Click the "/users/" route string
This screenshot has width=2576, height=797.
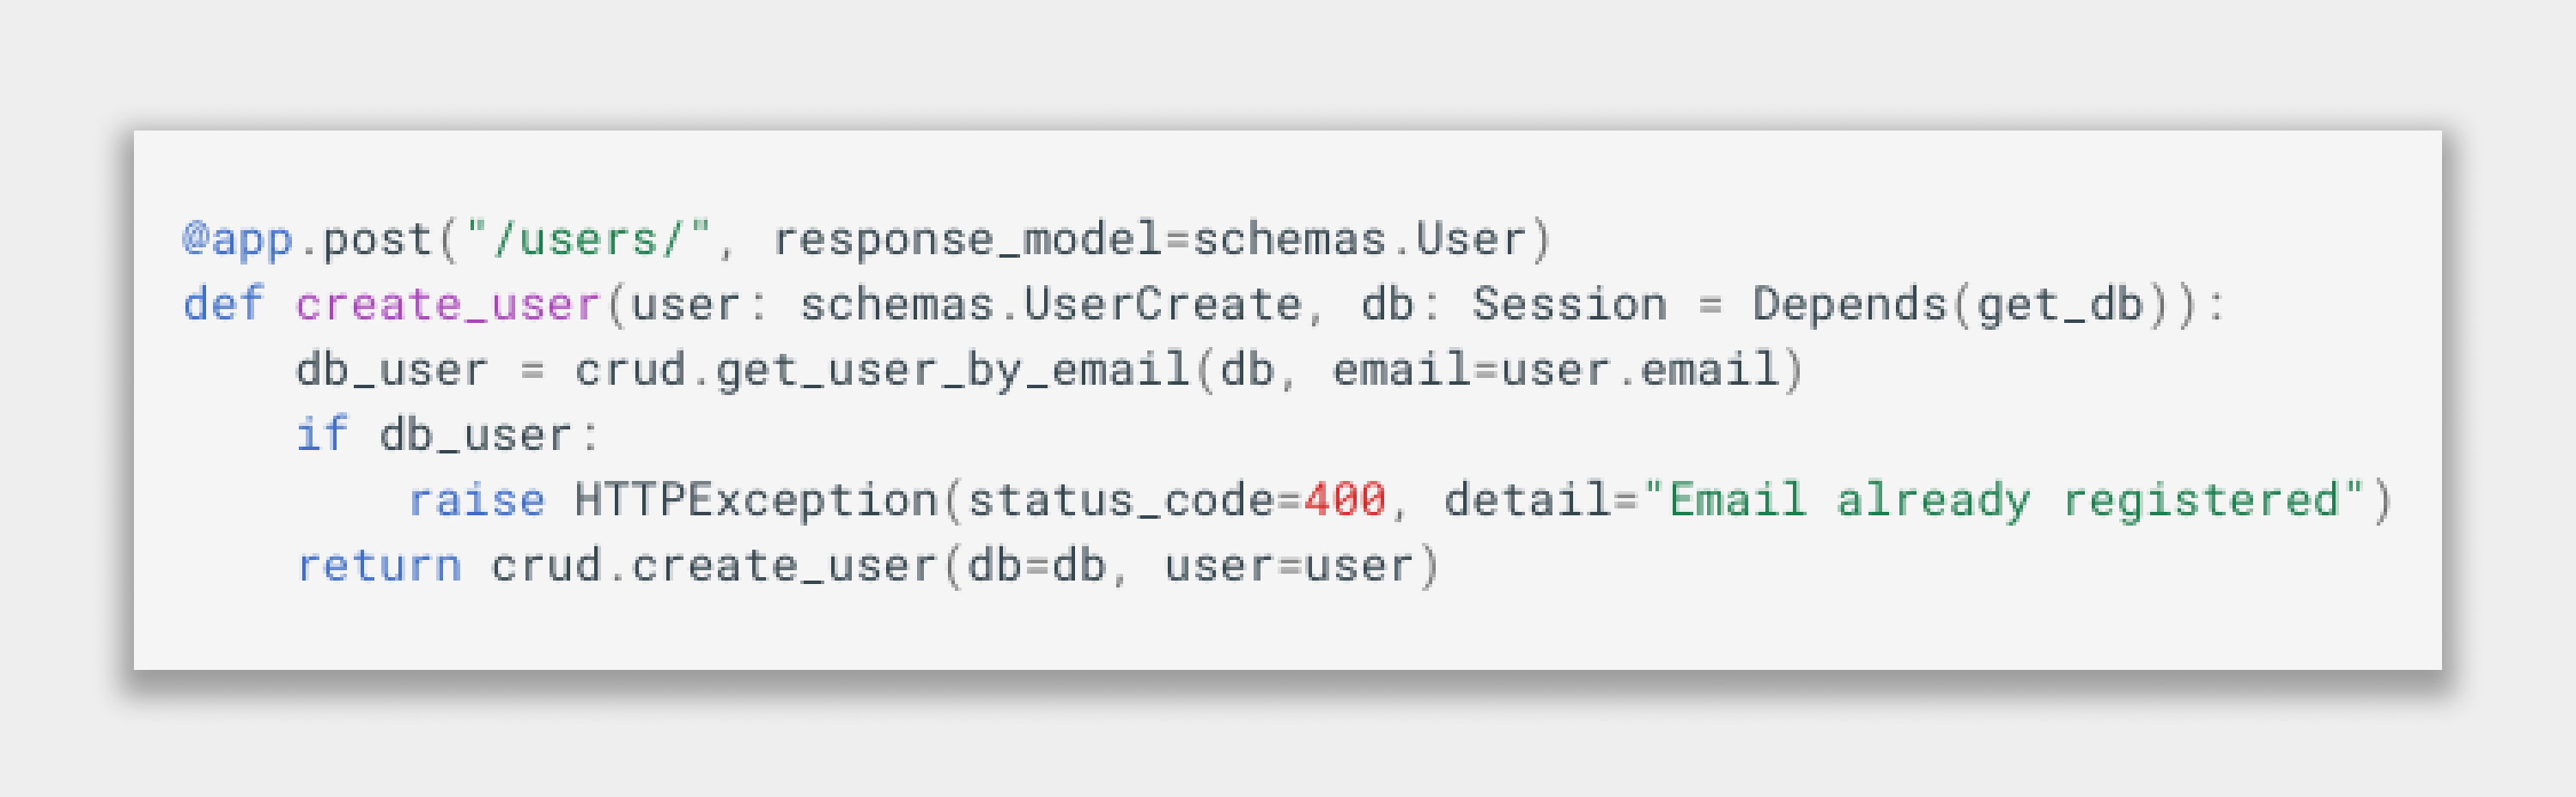587,240
